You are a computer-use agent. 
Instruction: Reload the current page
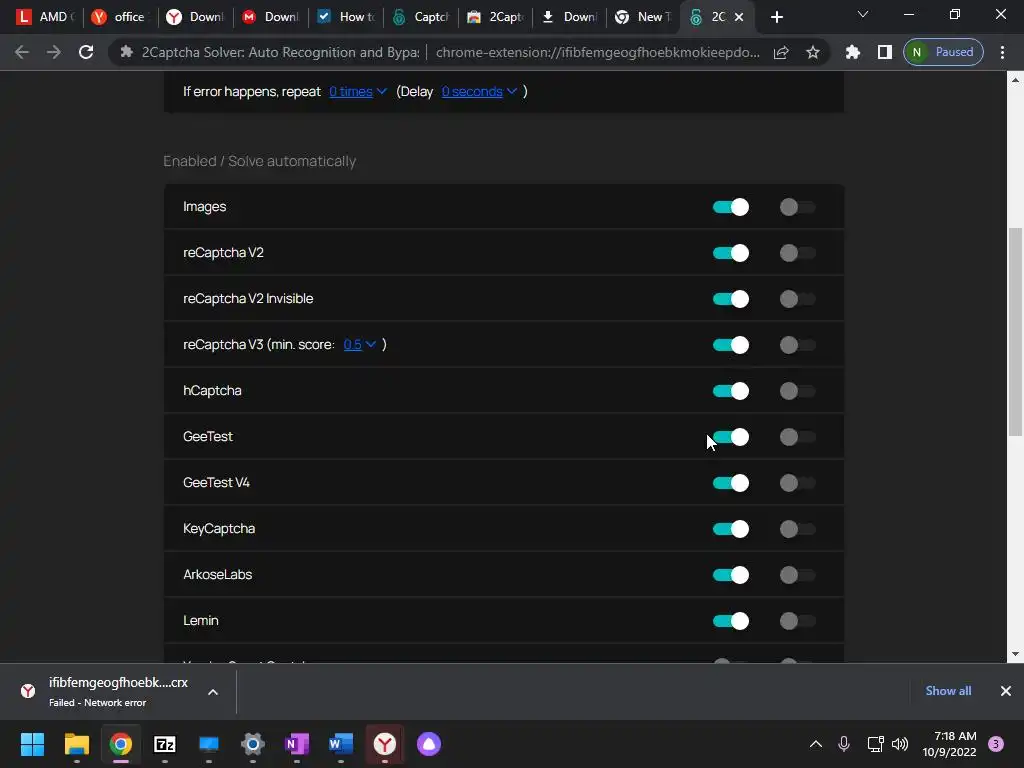click(x=86, y=52)
